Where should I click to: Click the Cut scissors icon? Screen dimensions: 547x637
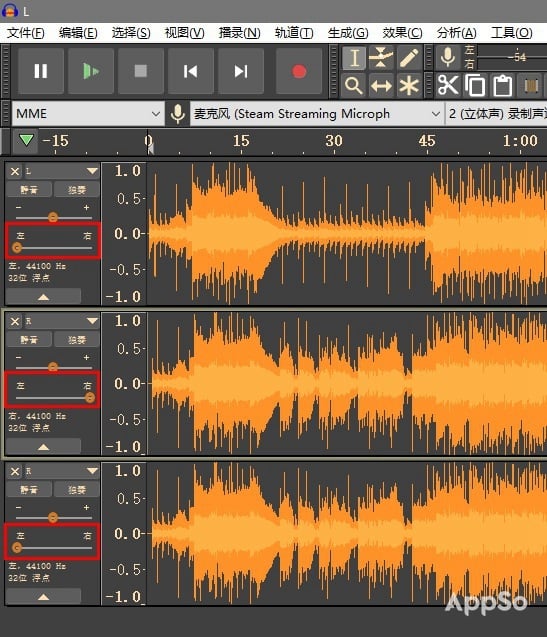[448, 86]
